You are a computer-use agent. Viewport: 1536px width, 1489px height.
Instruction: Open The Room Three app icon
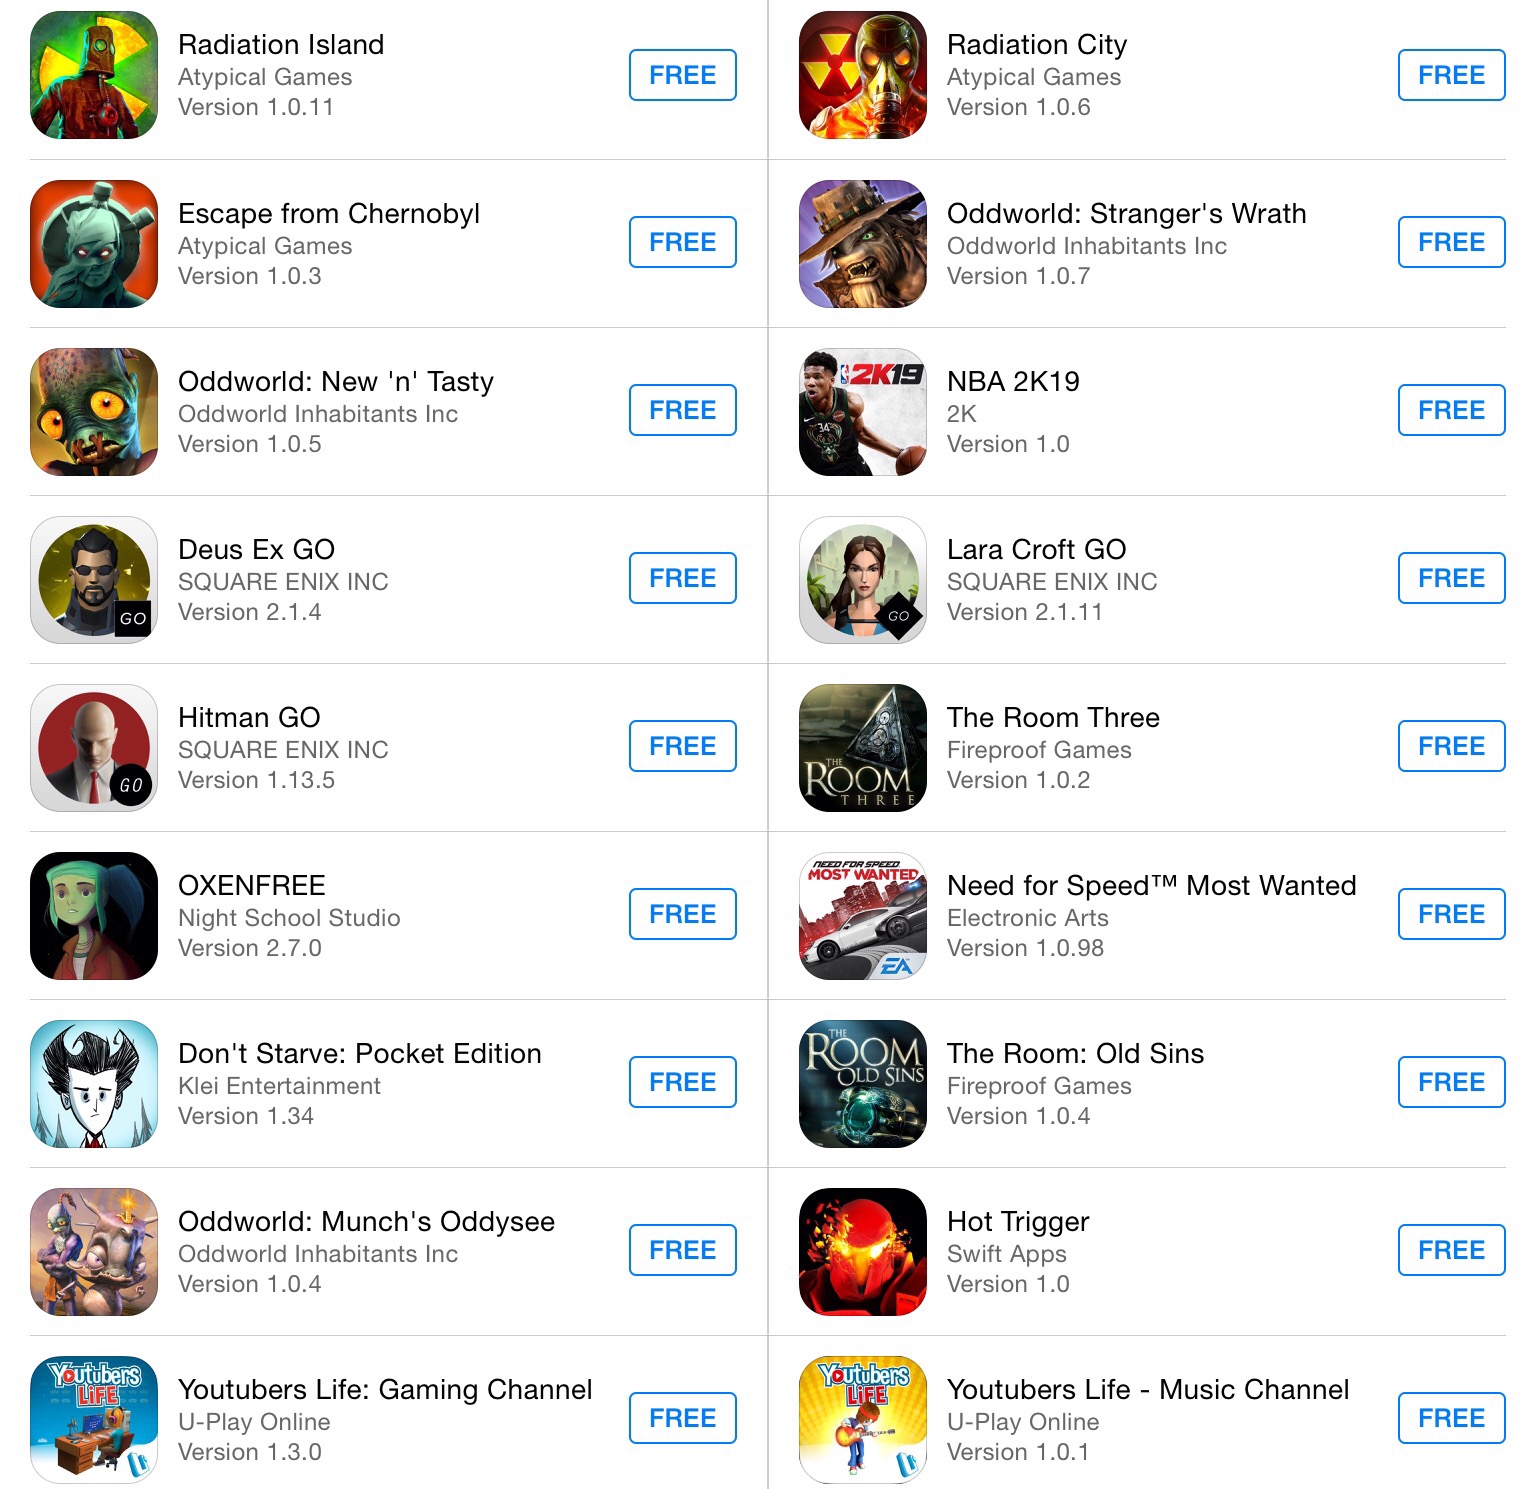pos(863,747)
